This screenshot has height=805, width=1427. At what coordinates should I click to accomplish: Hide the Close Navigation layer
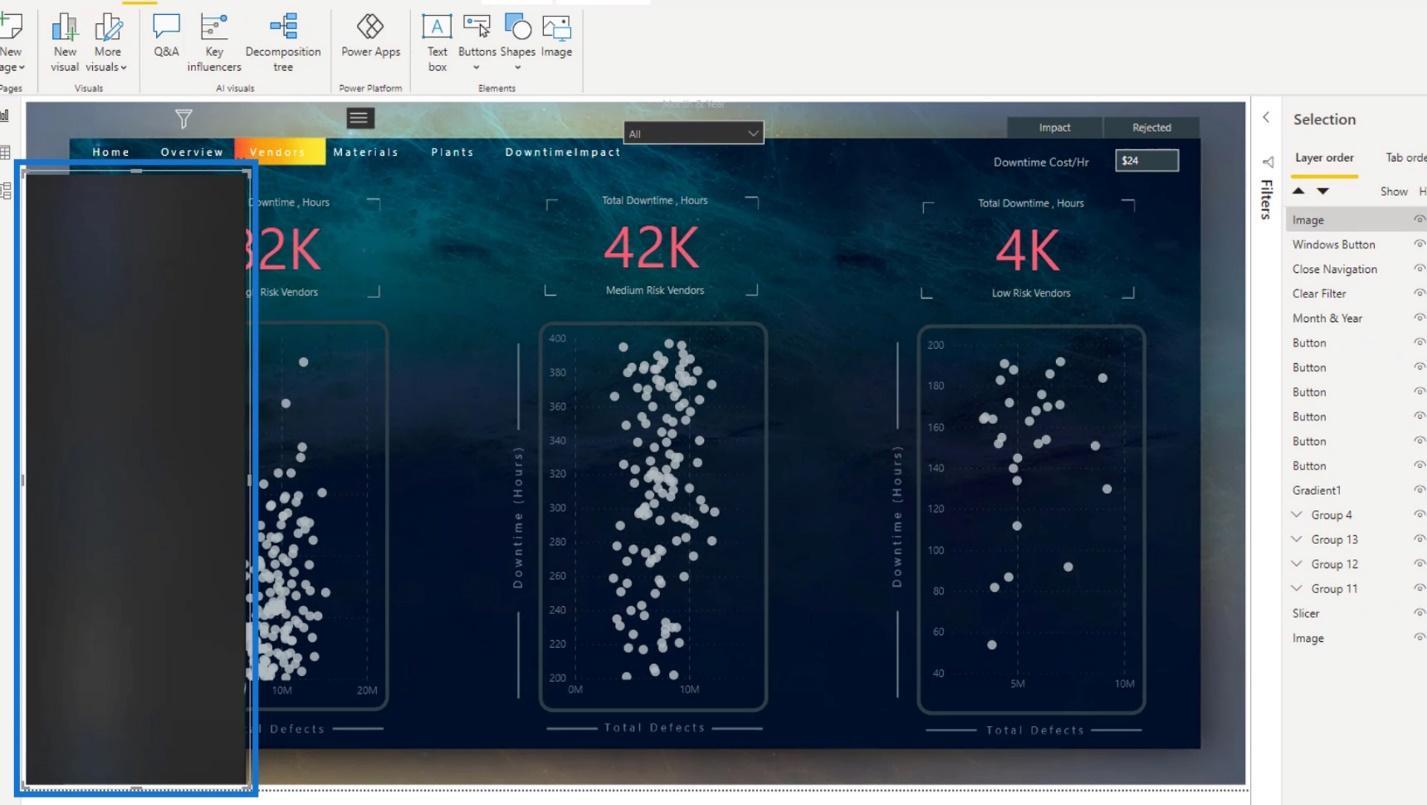[1419, 269]
